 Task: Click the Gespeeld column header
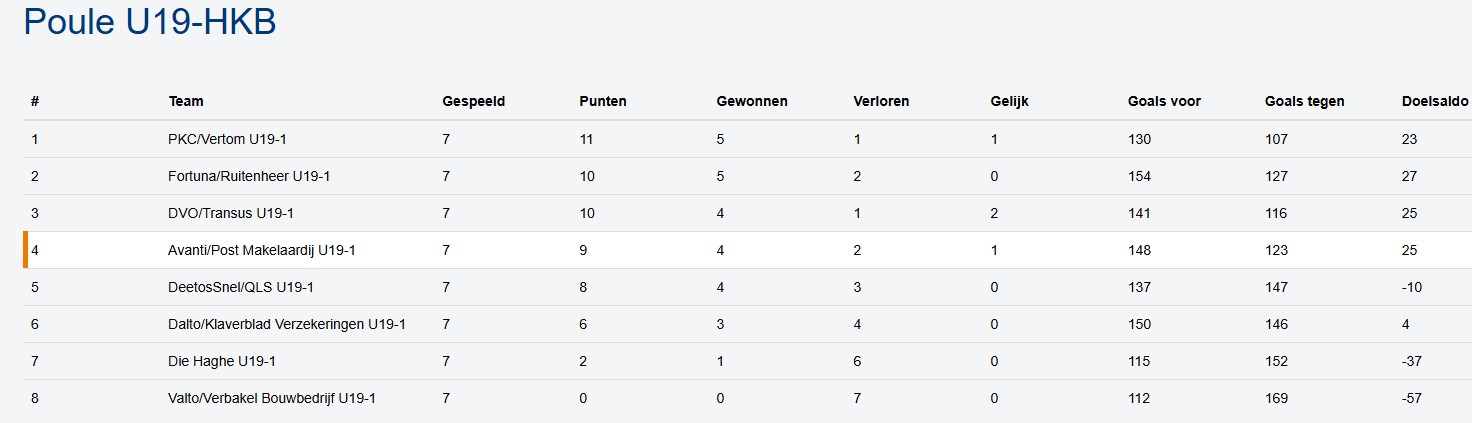pos(473,101)
